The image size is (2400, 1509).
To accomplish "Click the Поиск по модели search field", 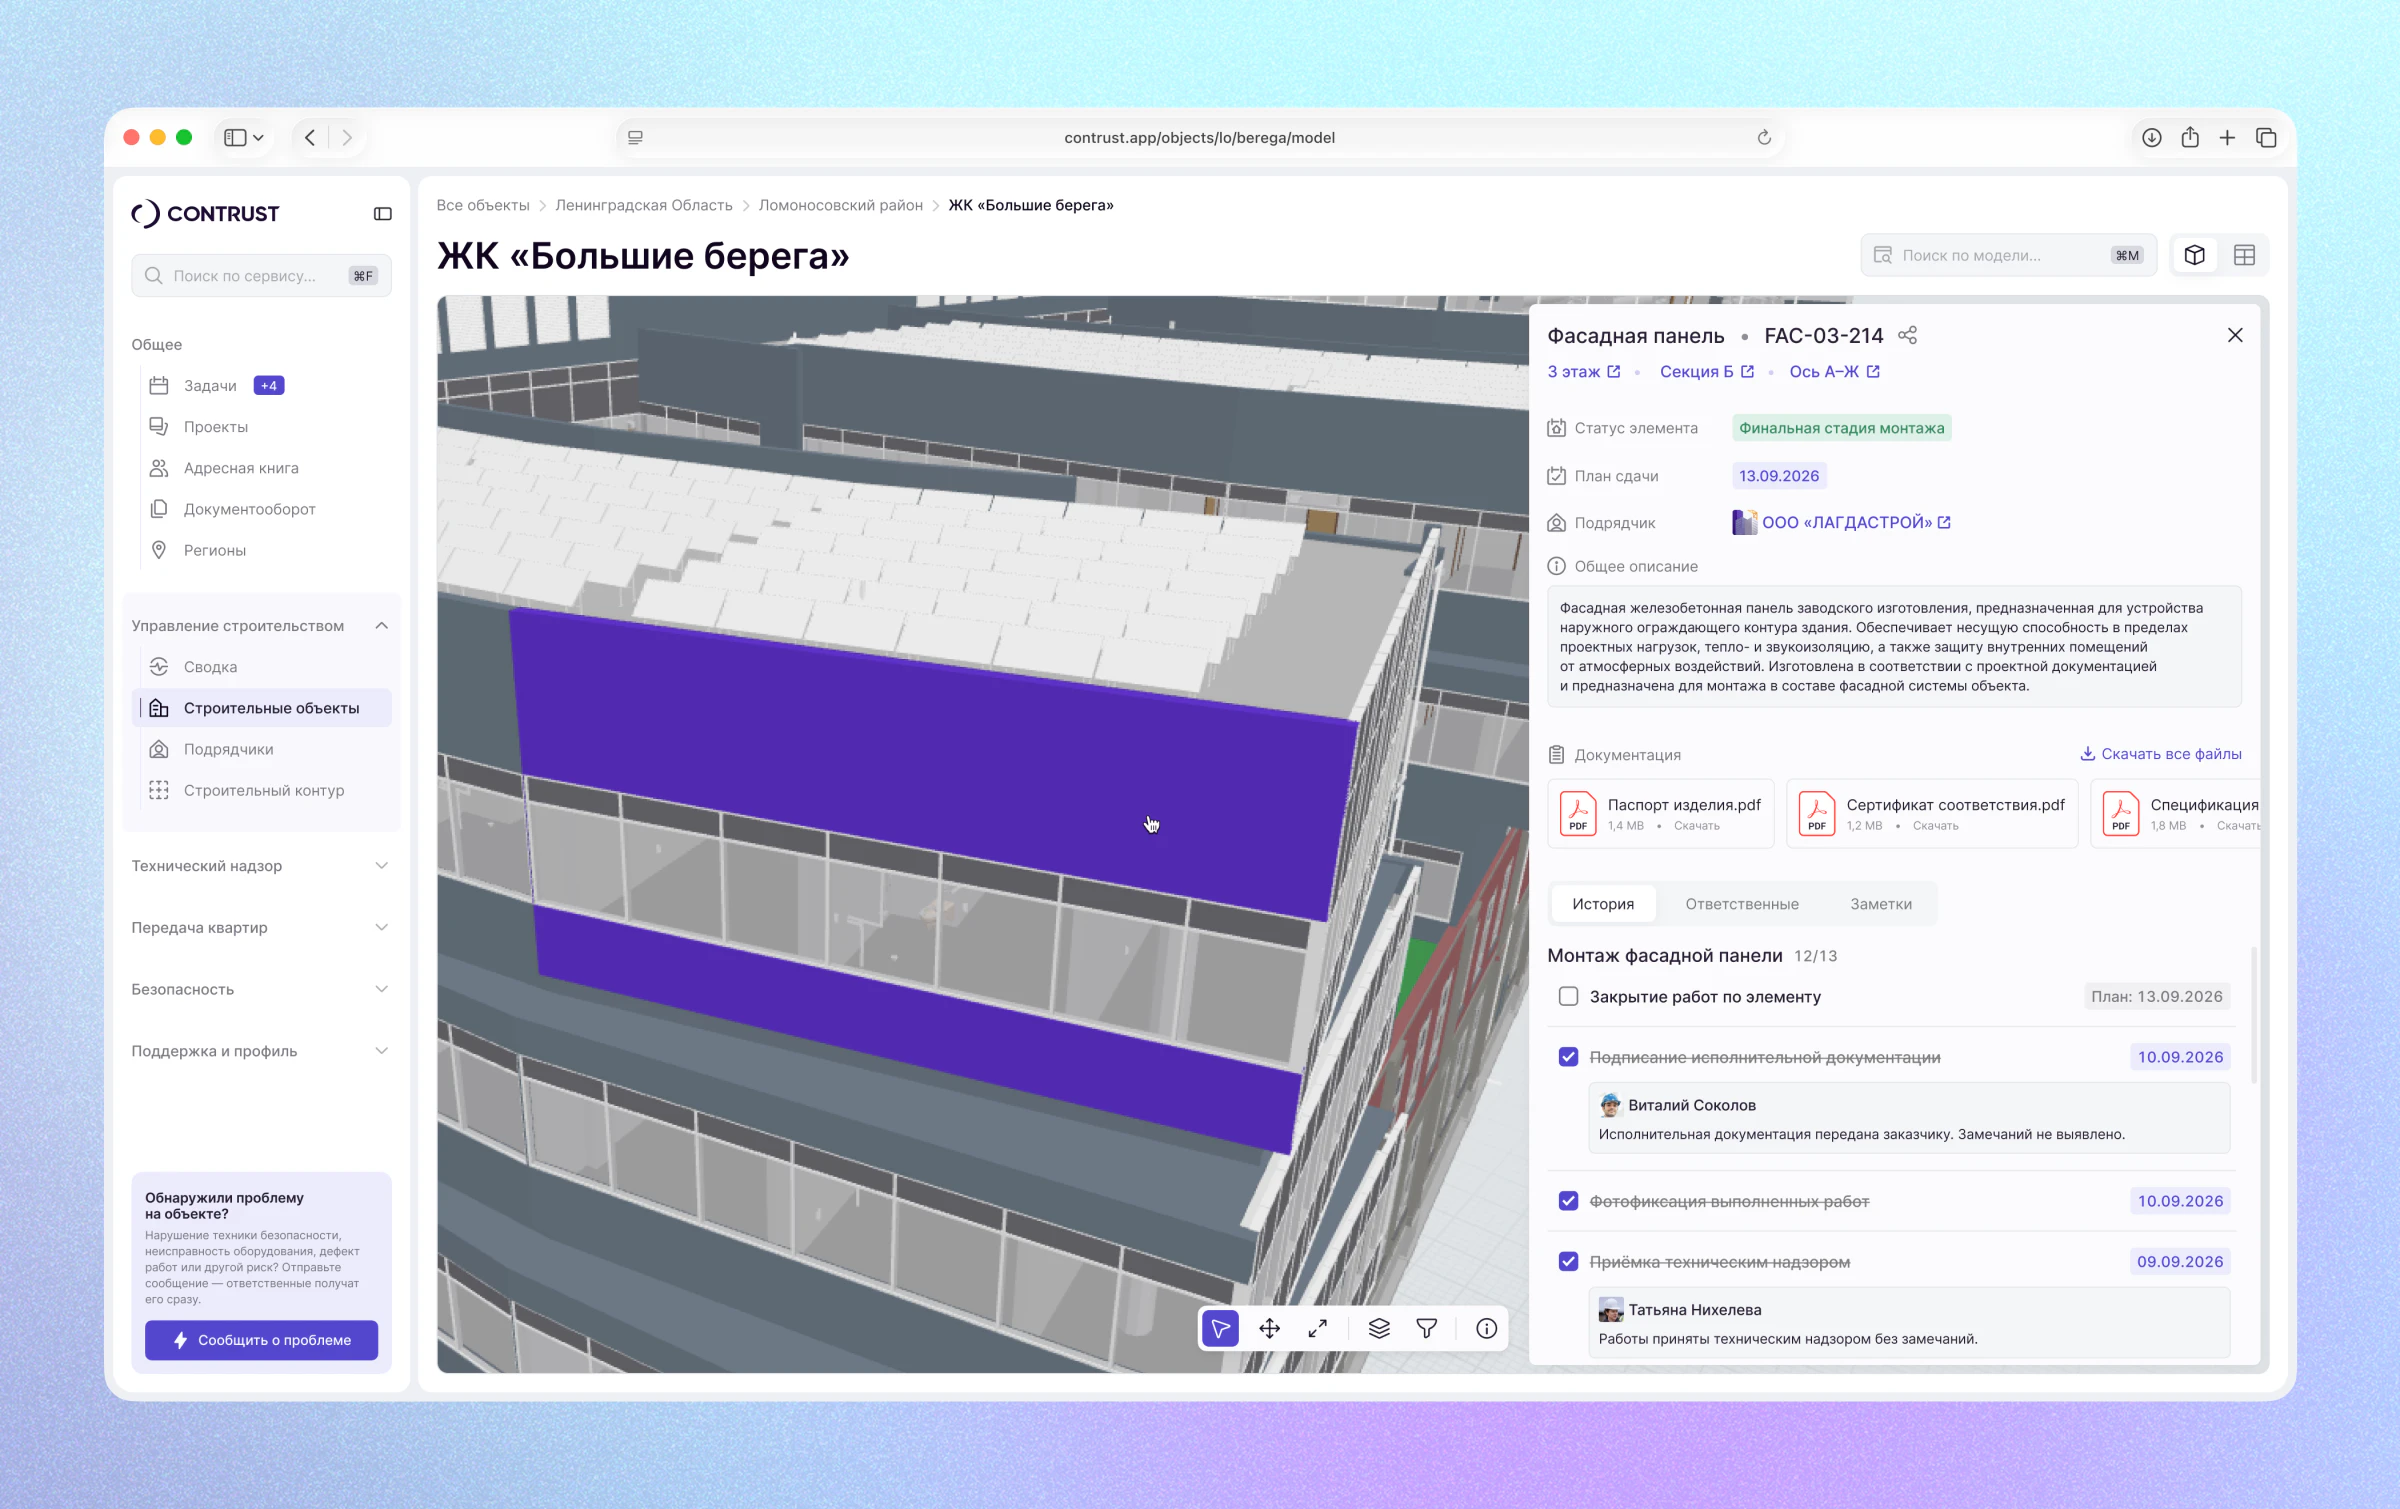I will (x=2008, y=255).
